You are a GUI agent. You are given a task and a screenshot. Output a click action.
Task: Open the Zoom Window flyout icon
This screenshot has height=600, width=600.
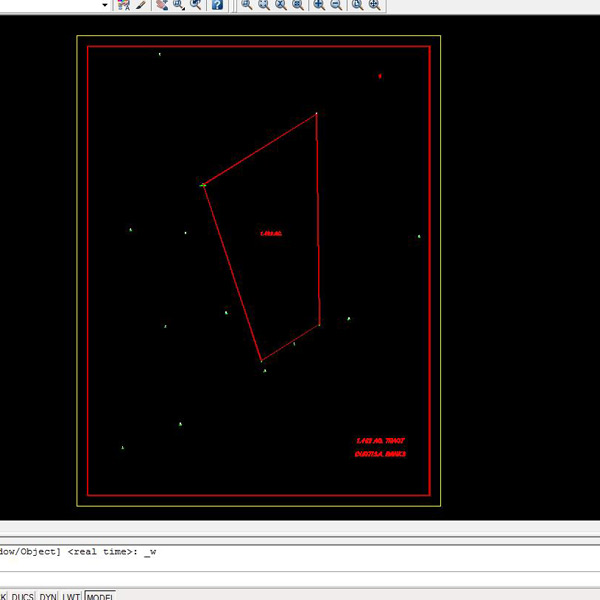coord(179,5)
